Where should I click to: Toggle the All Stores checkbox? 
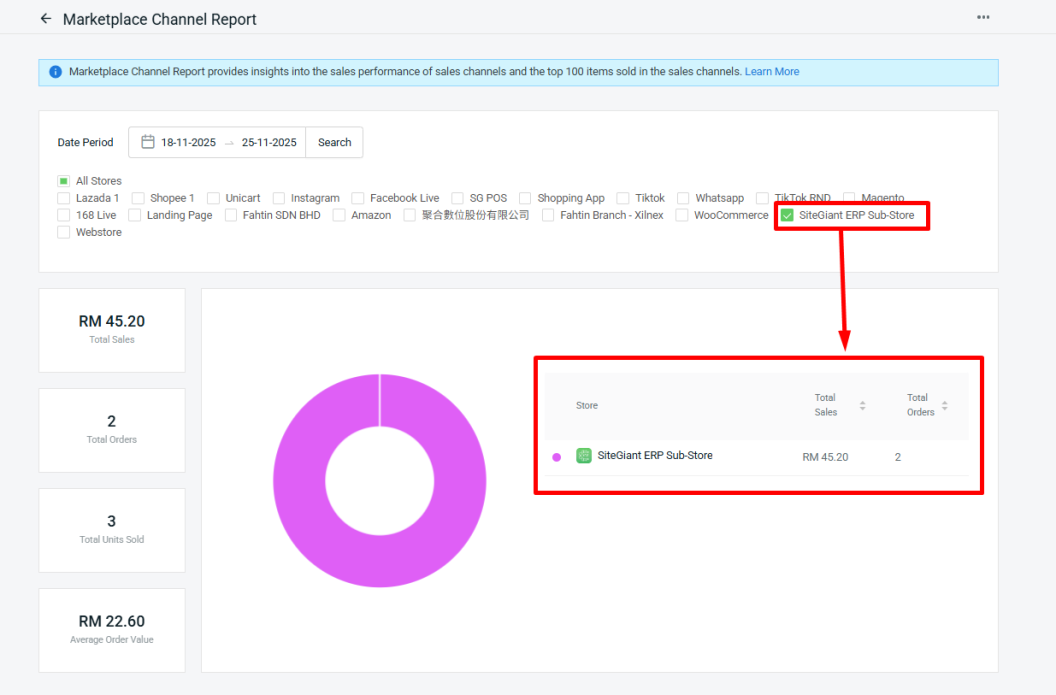click(64, 181)
